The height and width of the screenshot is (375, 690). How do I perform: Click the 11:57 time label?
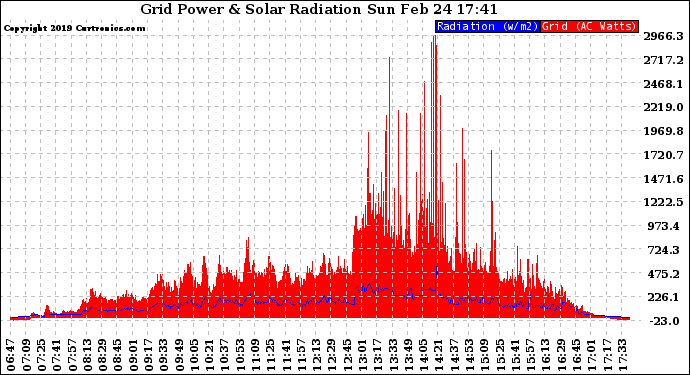(301, 355)
